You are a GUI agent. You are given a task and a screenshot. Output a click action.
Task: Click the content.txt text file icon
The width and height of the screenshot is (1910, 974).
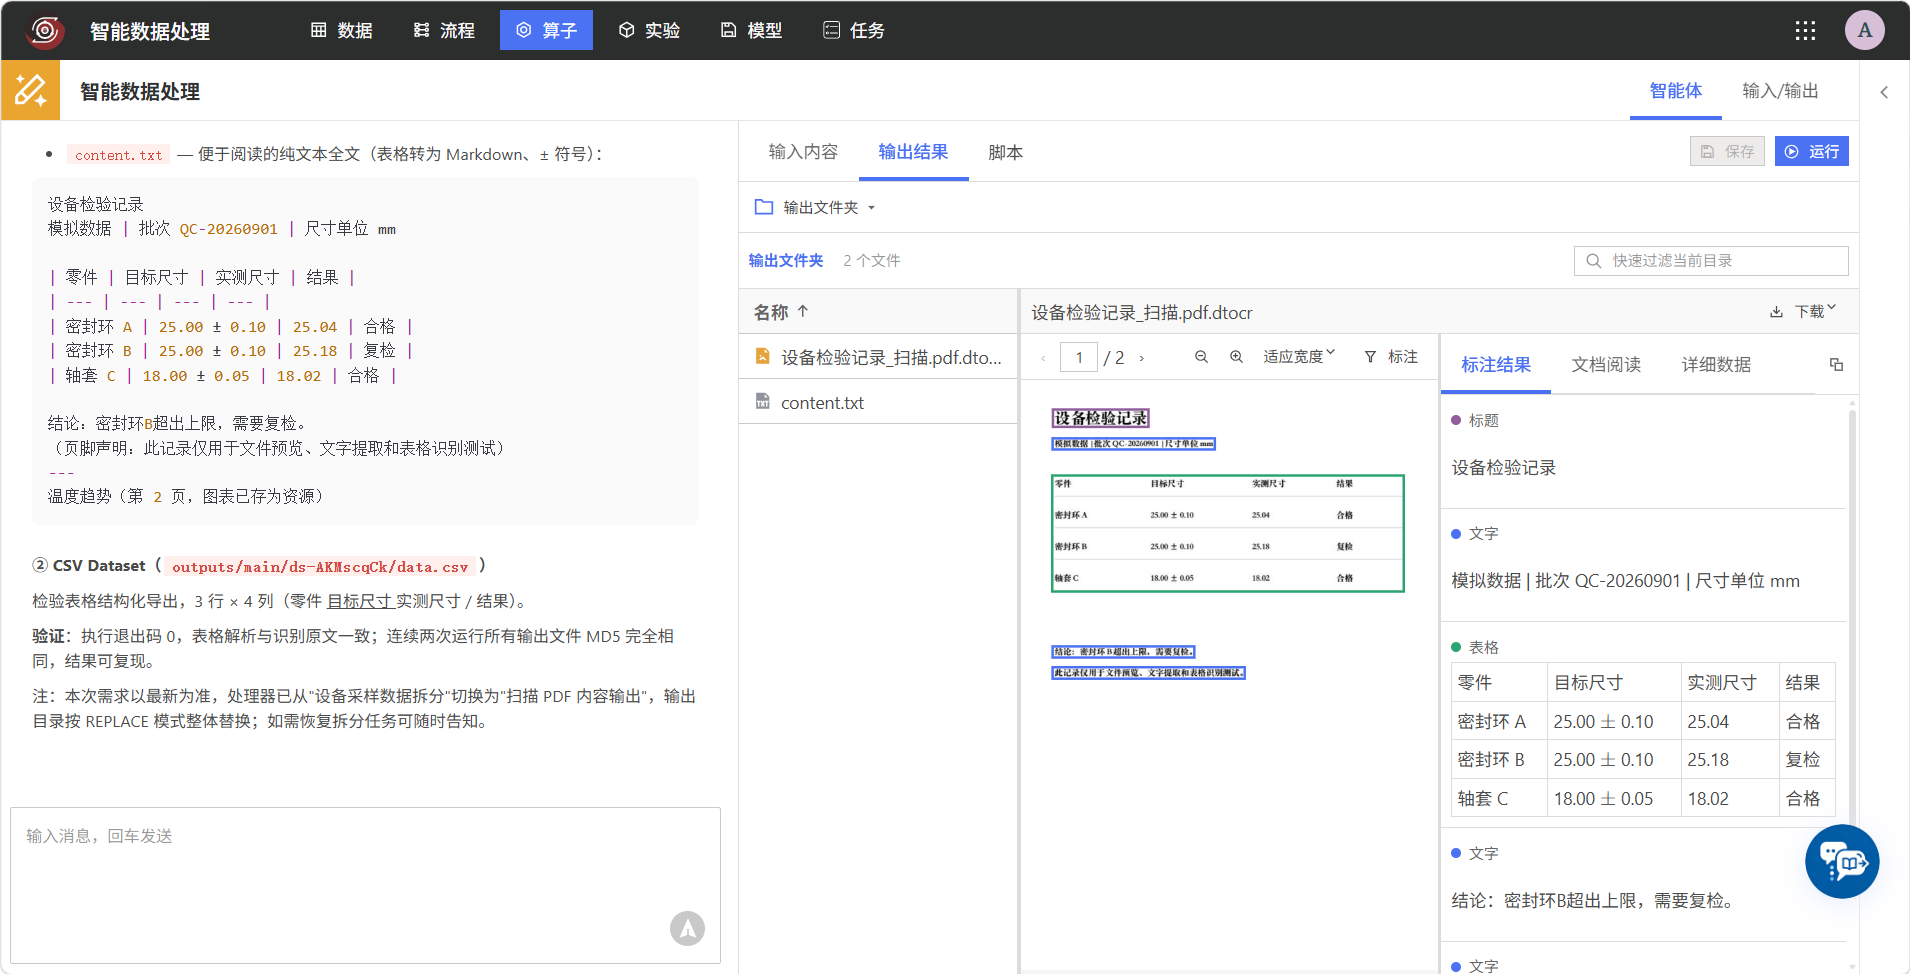click(x=762, y=401)
